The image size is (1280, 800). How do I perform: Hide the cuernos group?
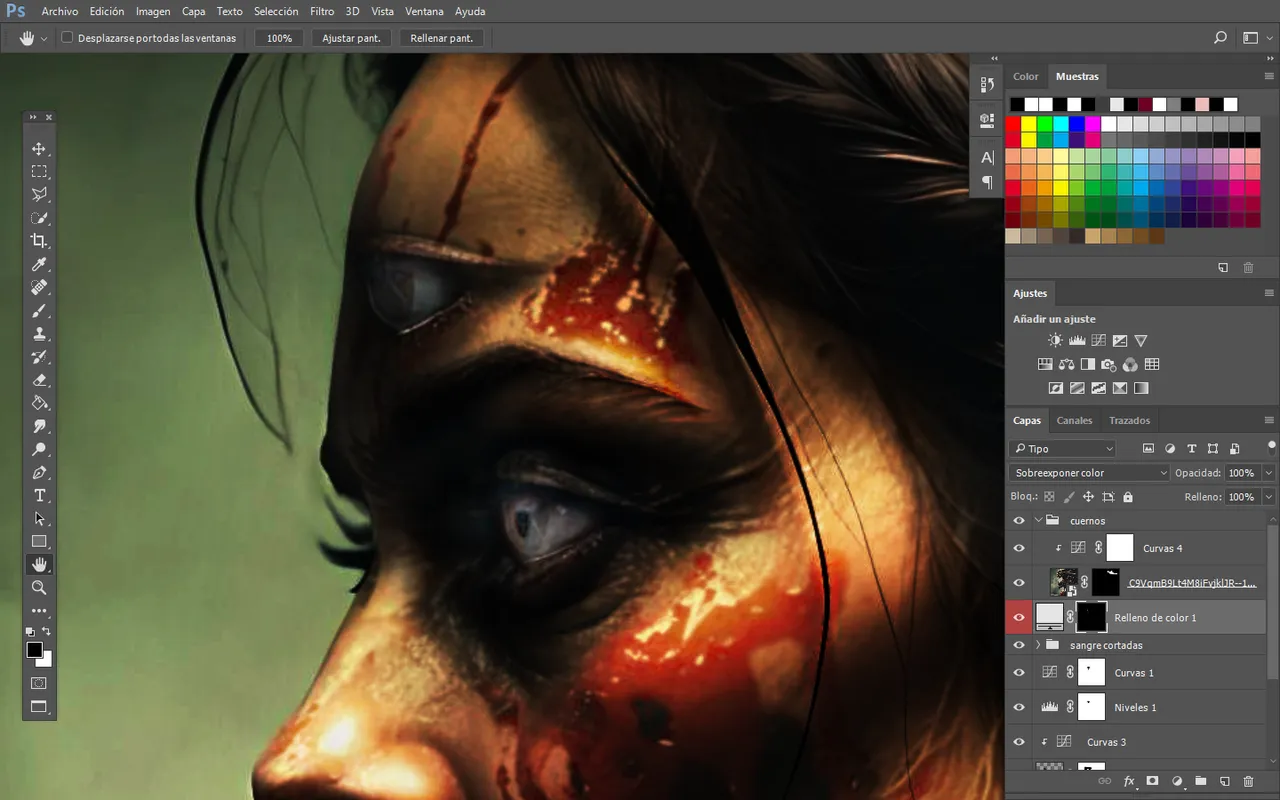1019,521
